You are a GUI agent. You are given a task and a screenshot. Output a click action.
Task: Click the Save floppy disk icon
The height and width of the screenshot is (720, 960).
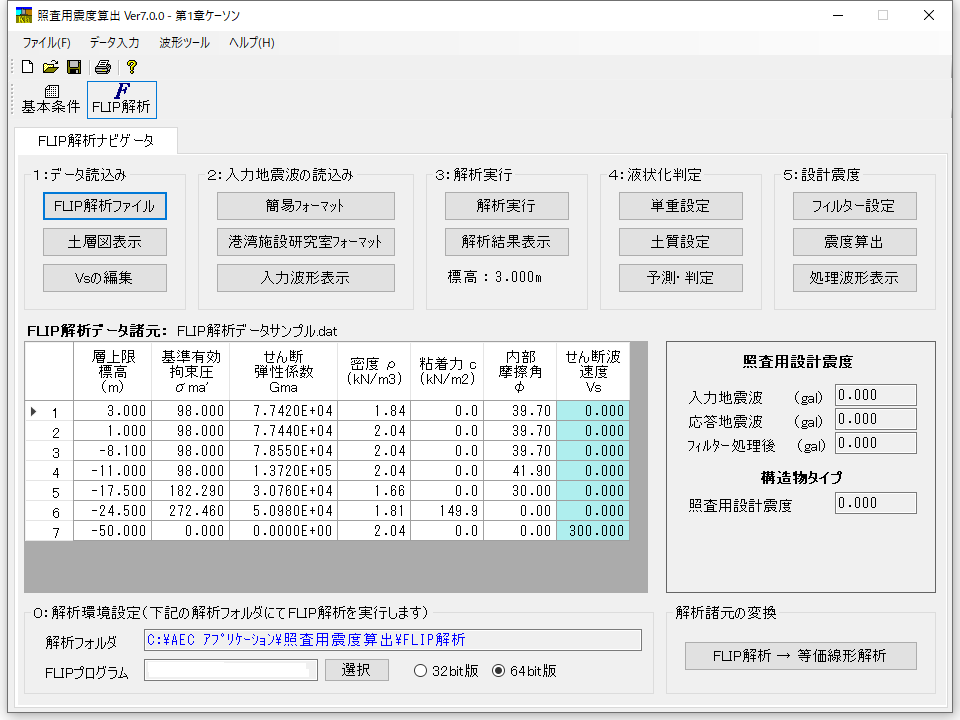(x=74, y=67)
